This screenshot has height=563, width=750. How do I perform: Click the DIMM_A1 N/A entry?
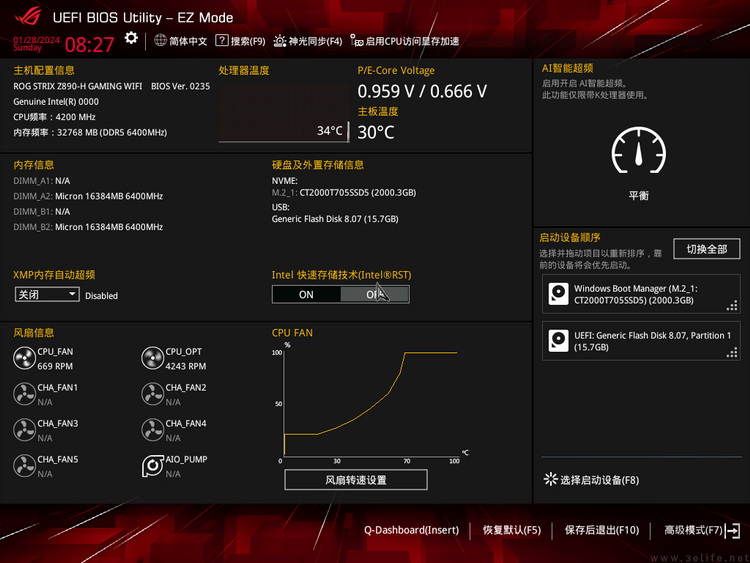42,181
